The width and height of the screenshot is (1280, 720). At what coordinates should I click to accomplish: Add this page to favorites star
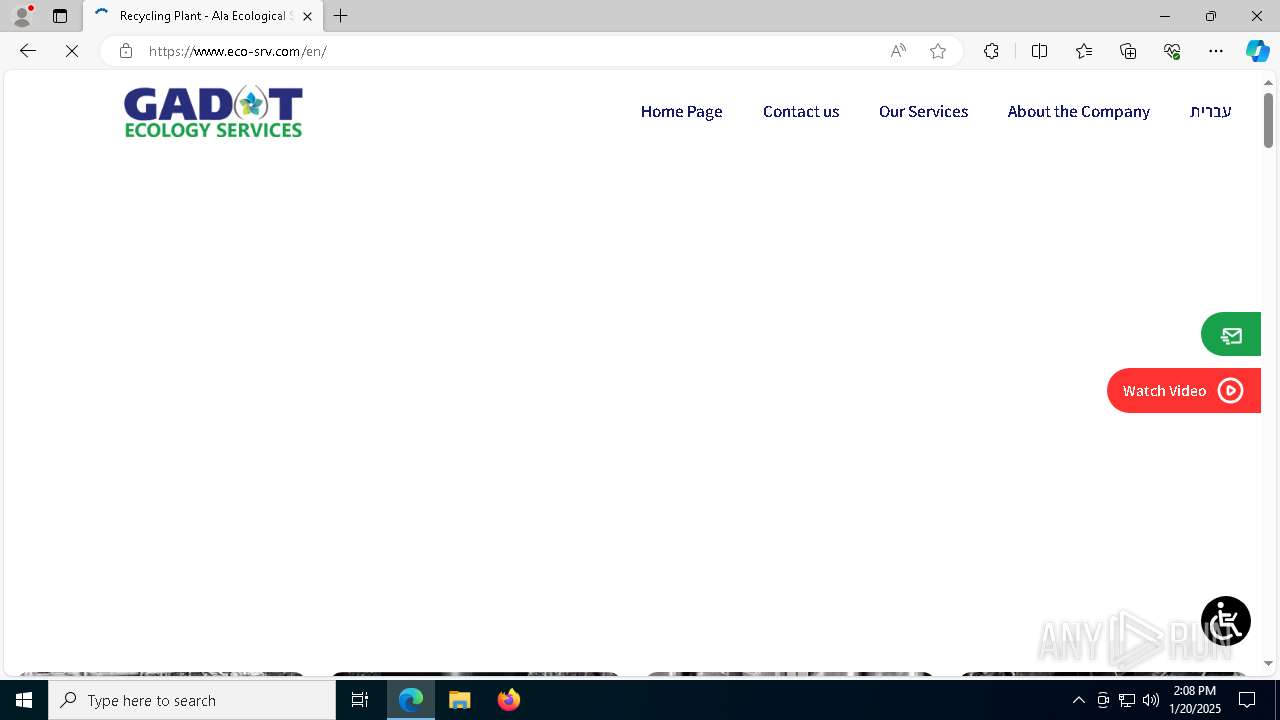[x=938, y=51]
